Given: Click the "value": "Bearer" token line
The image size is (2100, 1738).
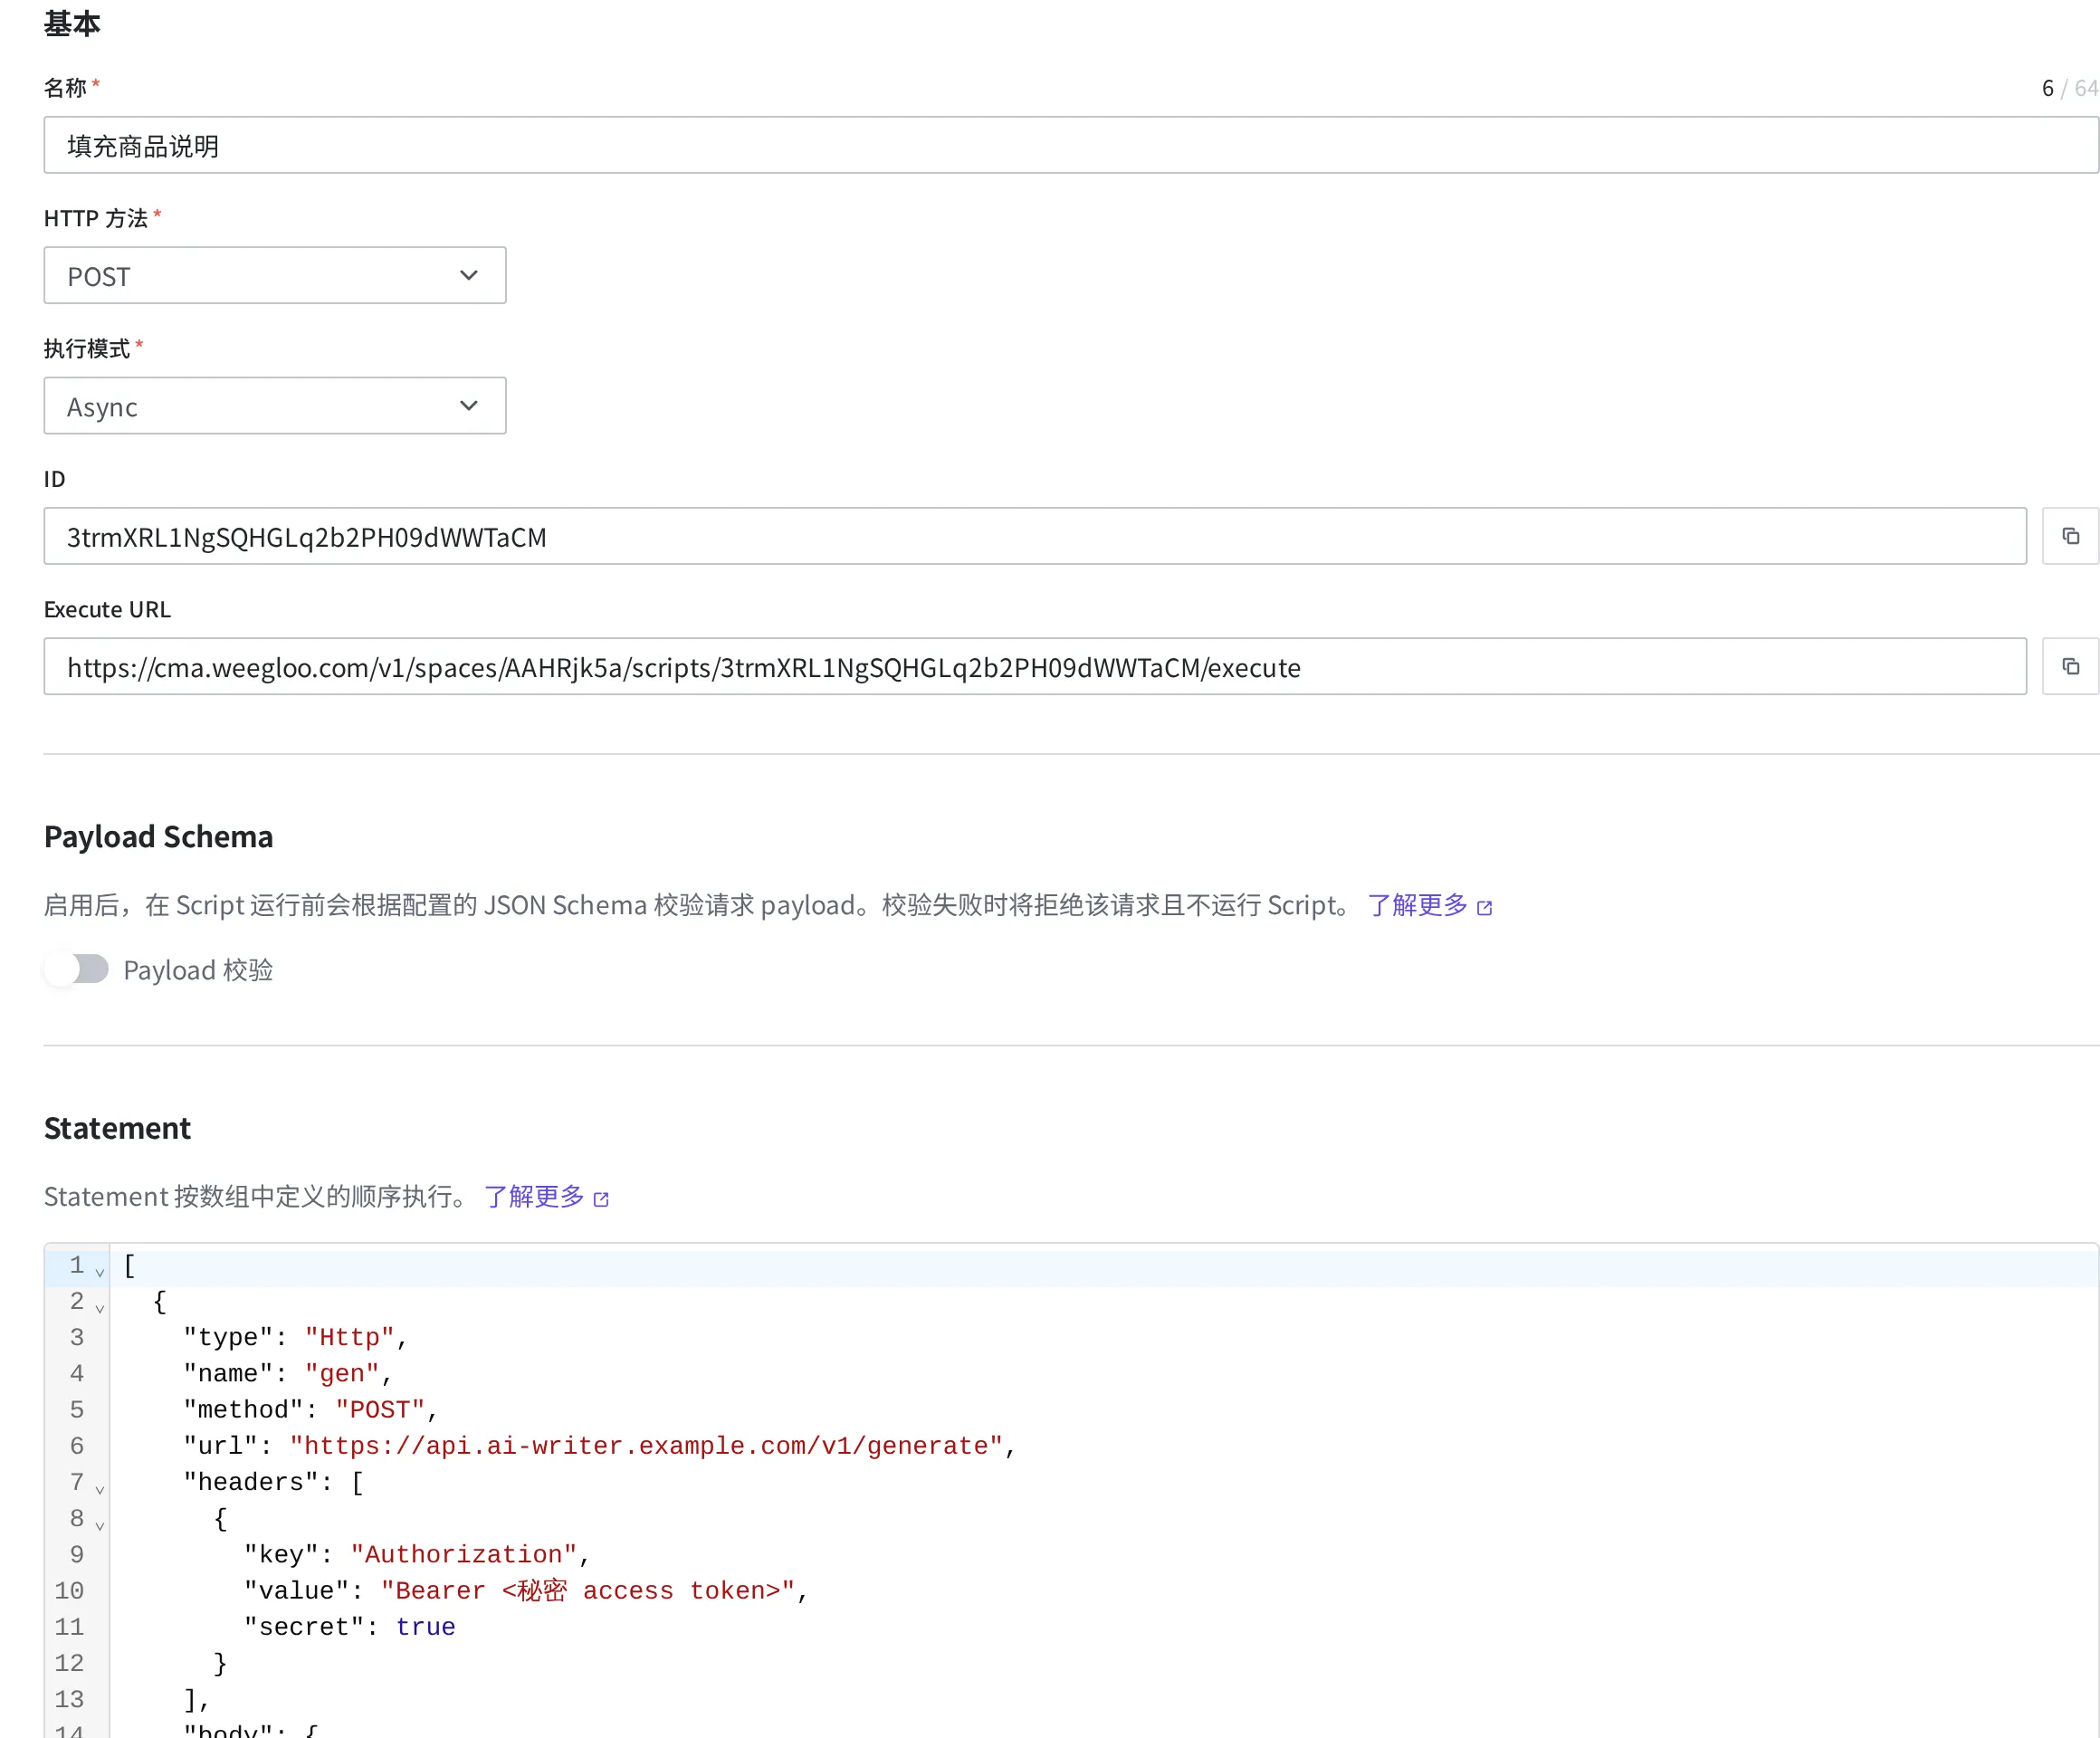Looking at the screenshot, I should [x=526, y=1590].
